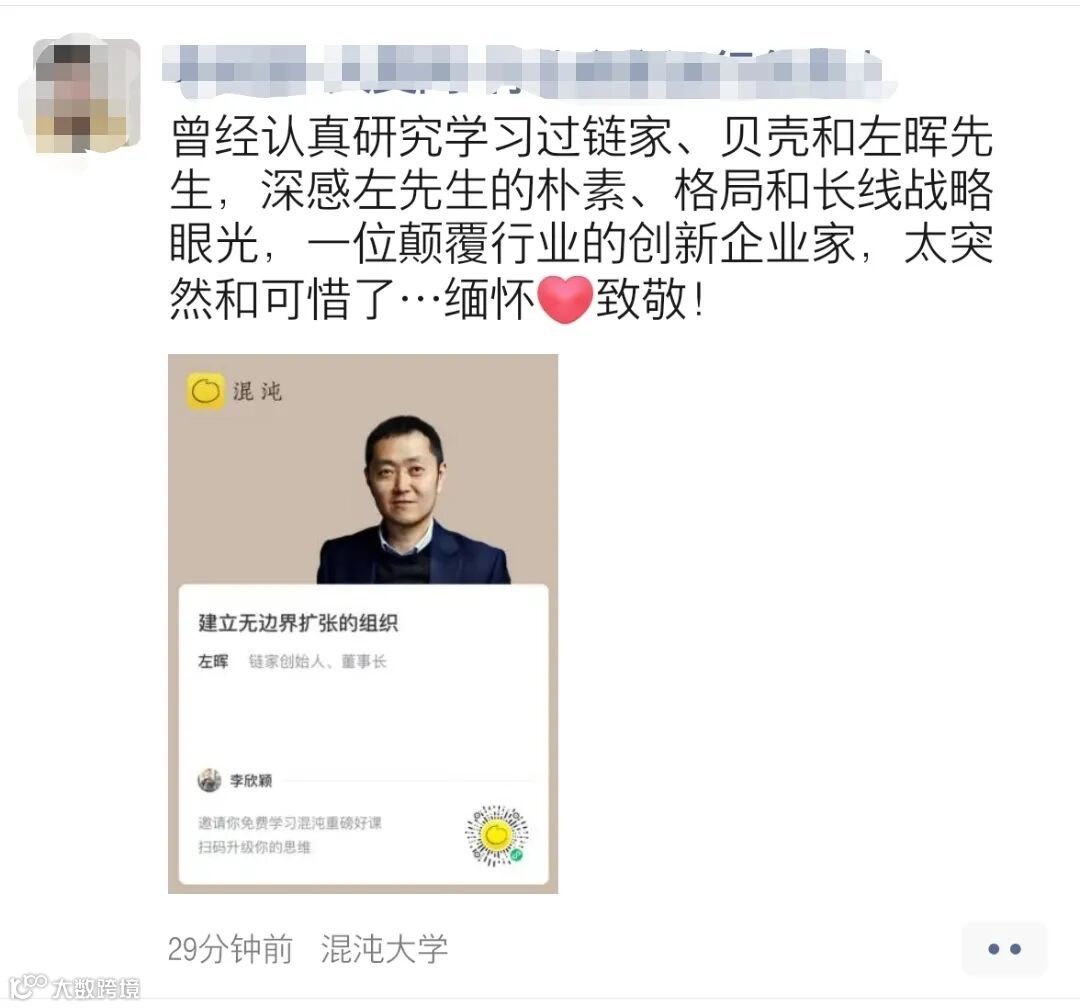Tap 李欣颖's small round avatar
Image resolution: width=1080 pixels, height=1008 pixels.
(209, 780)
